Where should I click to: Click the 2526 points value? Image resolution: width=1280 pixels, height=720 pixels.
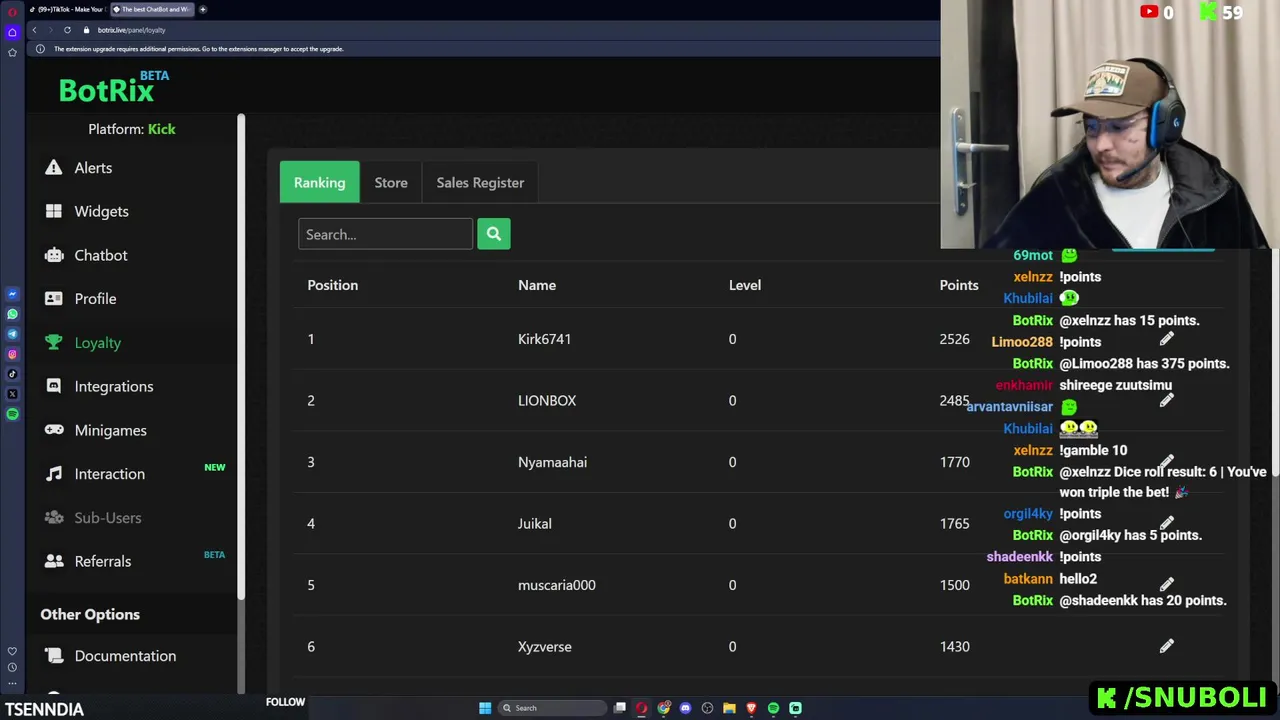tap(955, 339)
